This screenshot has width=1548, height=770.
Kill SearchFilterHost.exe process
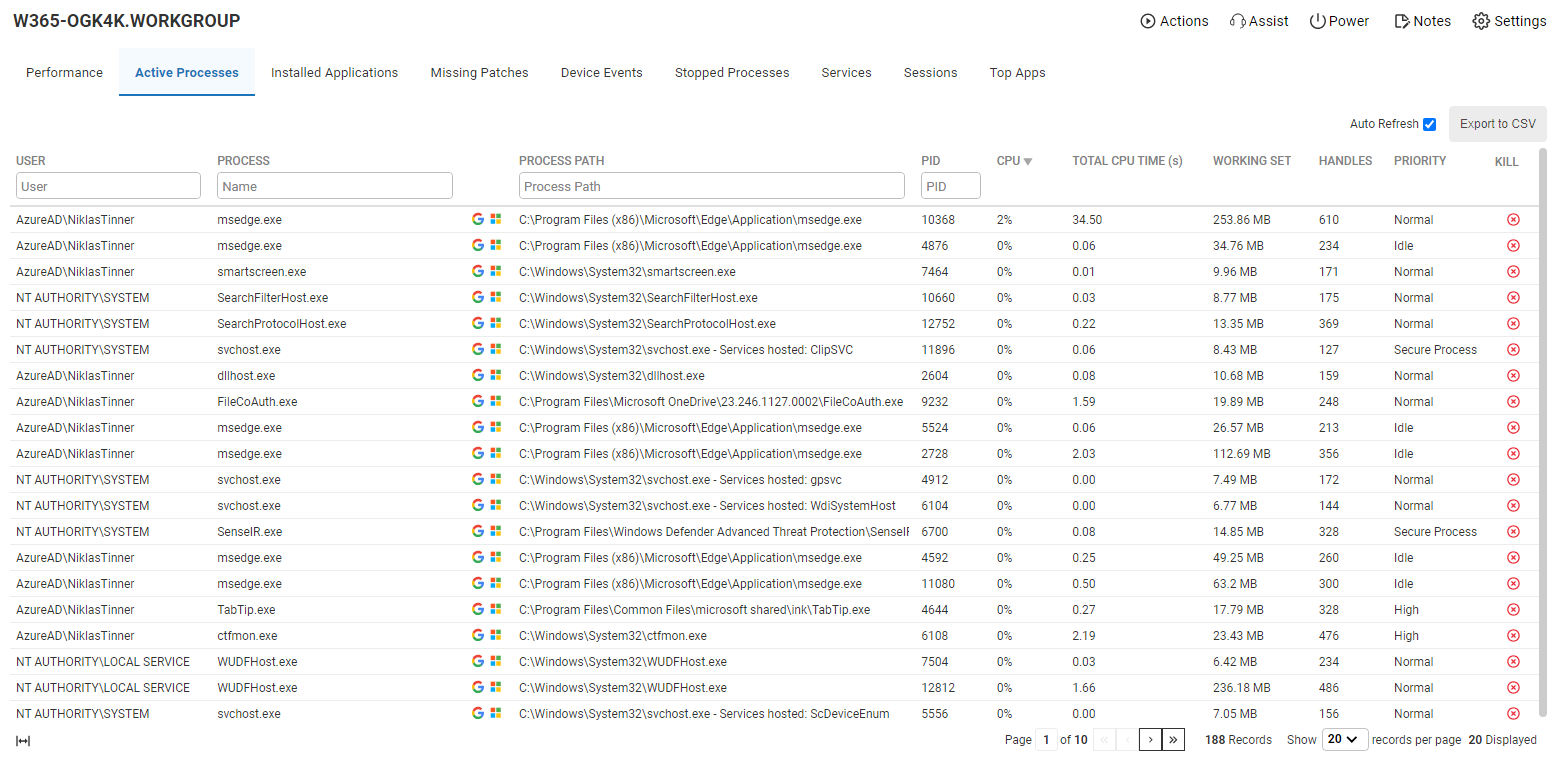coord(1513,298)
